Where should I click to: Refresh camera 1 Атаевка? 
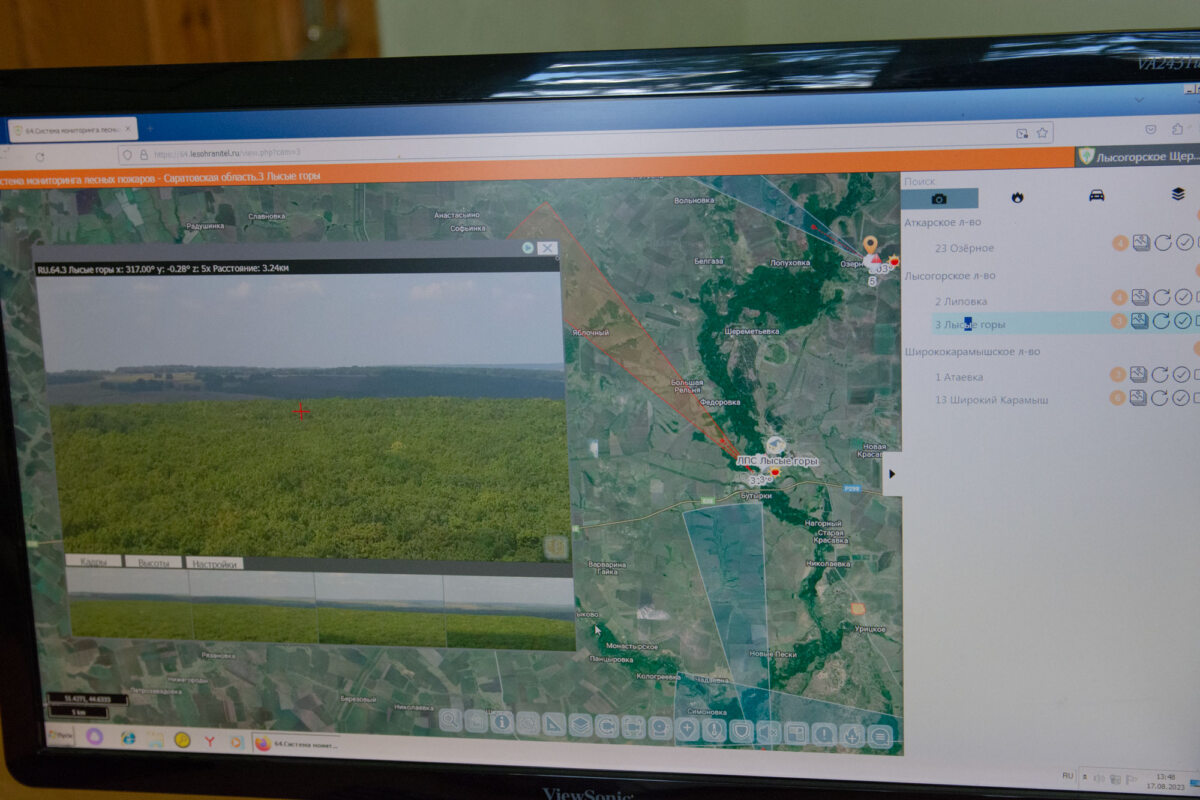coord(1161,375)
